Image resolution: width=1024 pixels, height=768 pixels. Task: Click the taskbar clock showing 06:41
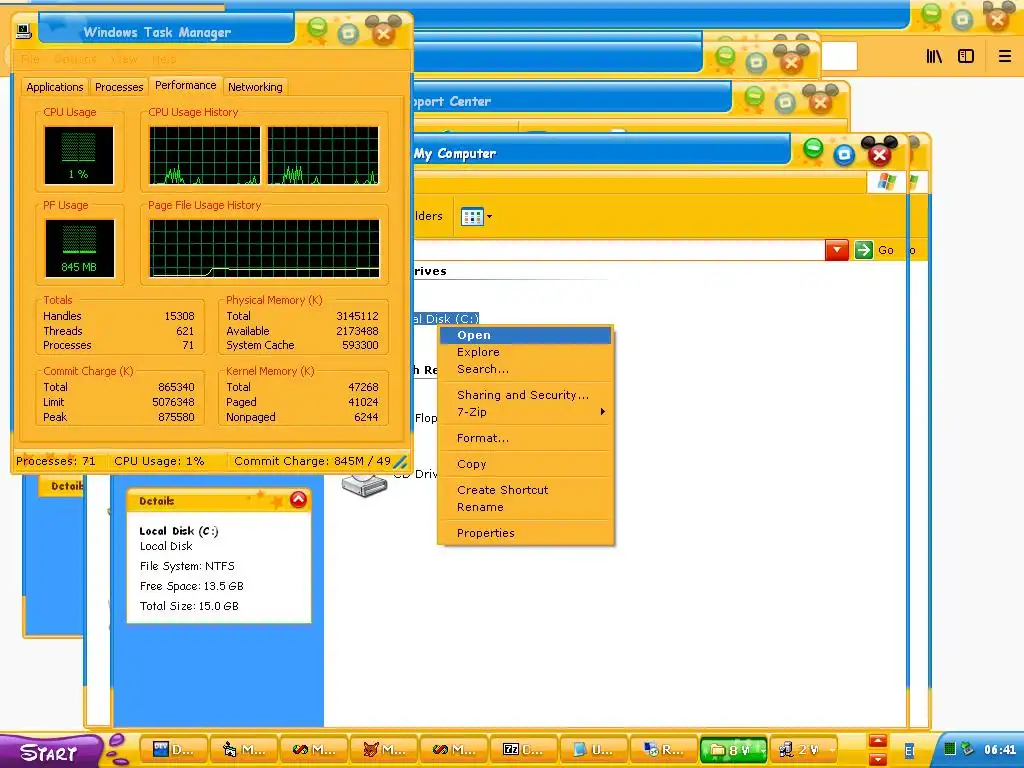(1000, 750)
